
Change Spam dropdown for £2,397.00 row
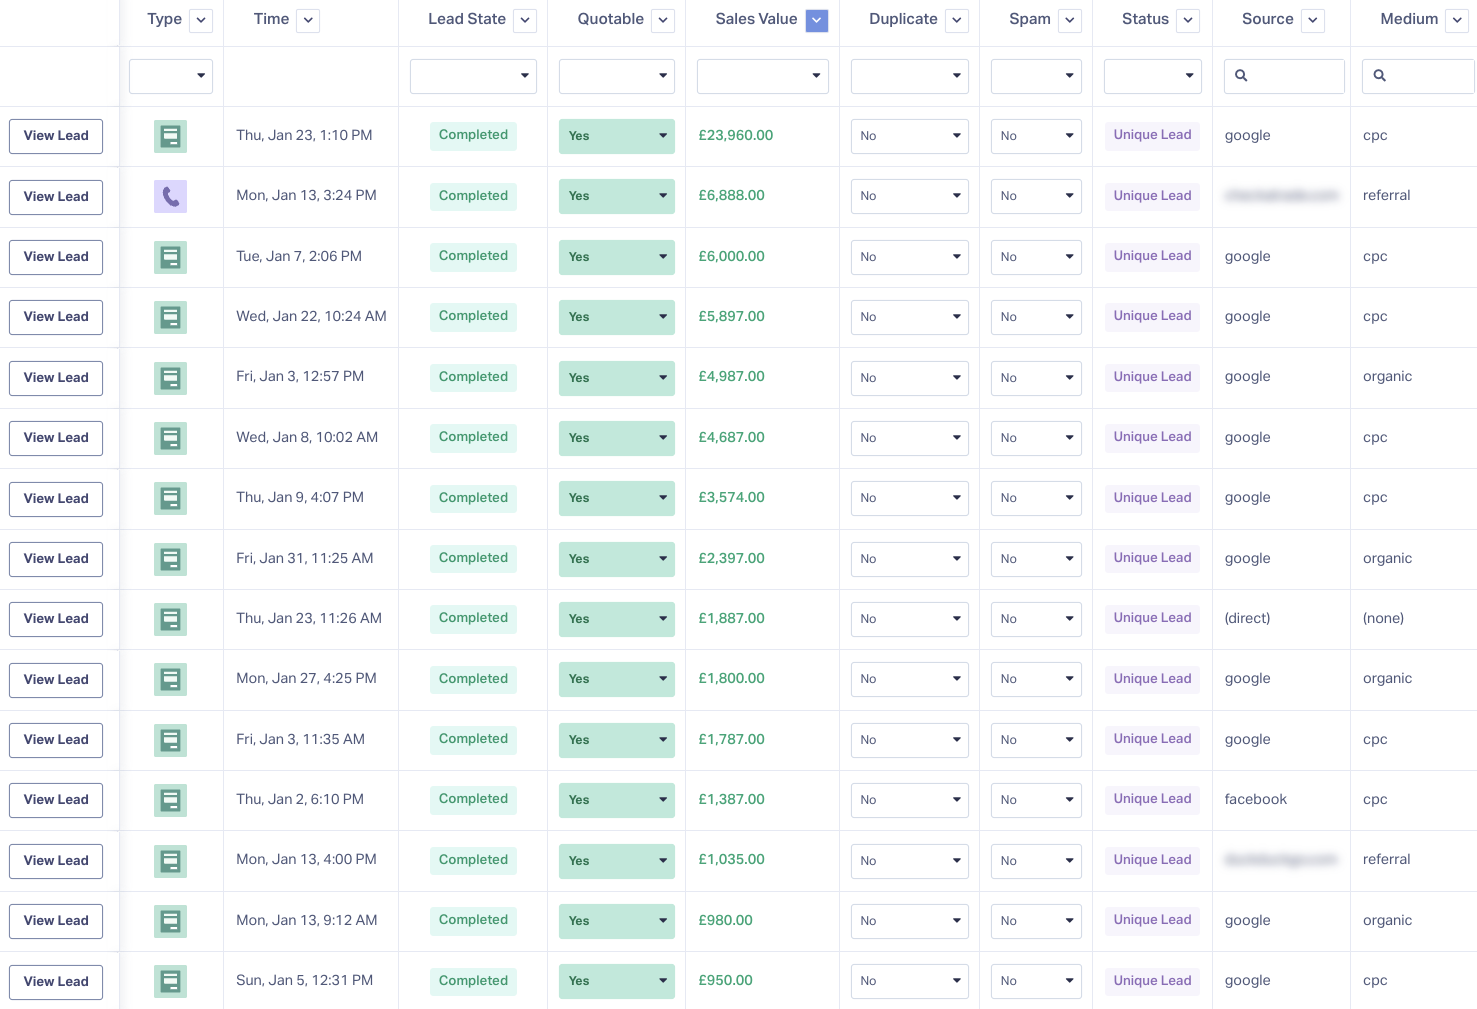point(1036,559)
